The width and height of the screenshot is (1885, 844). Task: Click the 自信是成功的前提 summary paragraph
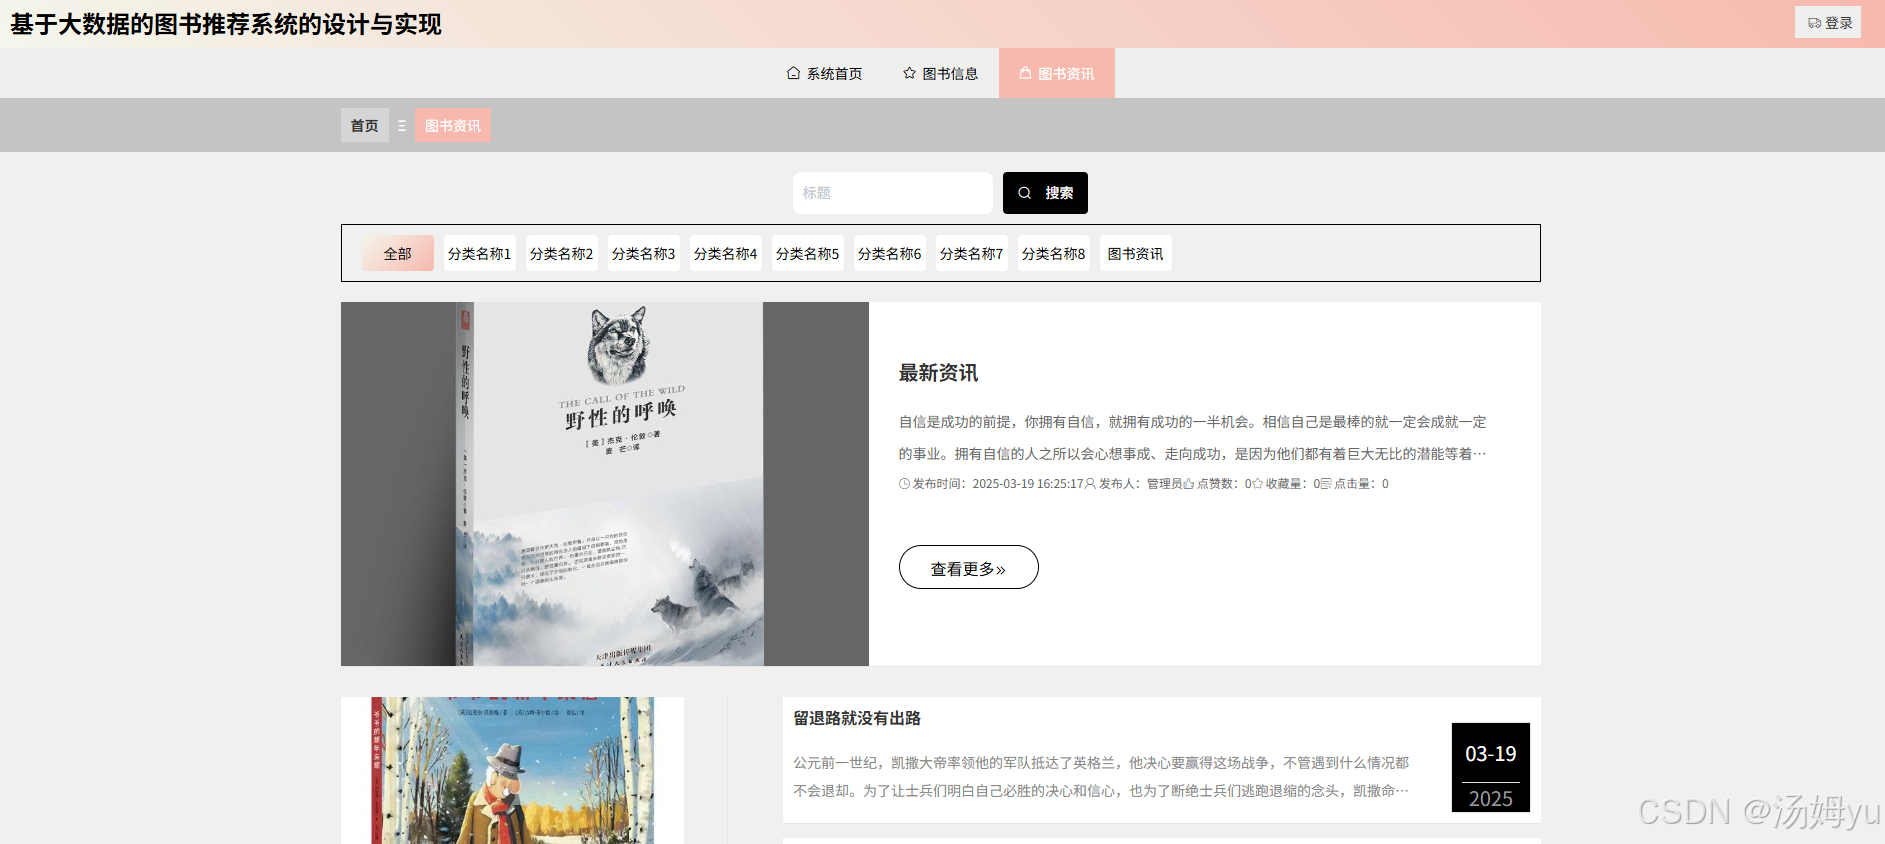click(x=1193, y=438)
